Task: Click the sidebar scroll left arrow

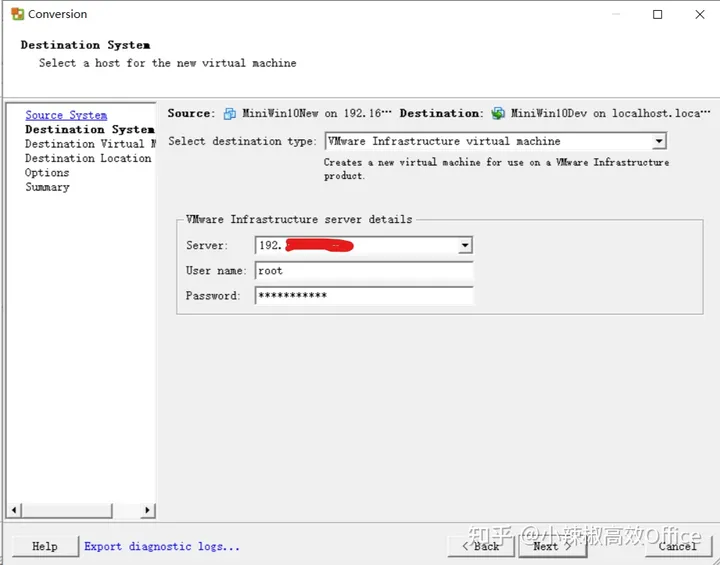Action: tap(14, 510)
